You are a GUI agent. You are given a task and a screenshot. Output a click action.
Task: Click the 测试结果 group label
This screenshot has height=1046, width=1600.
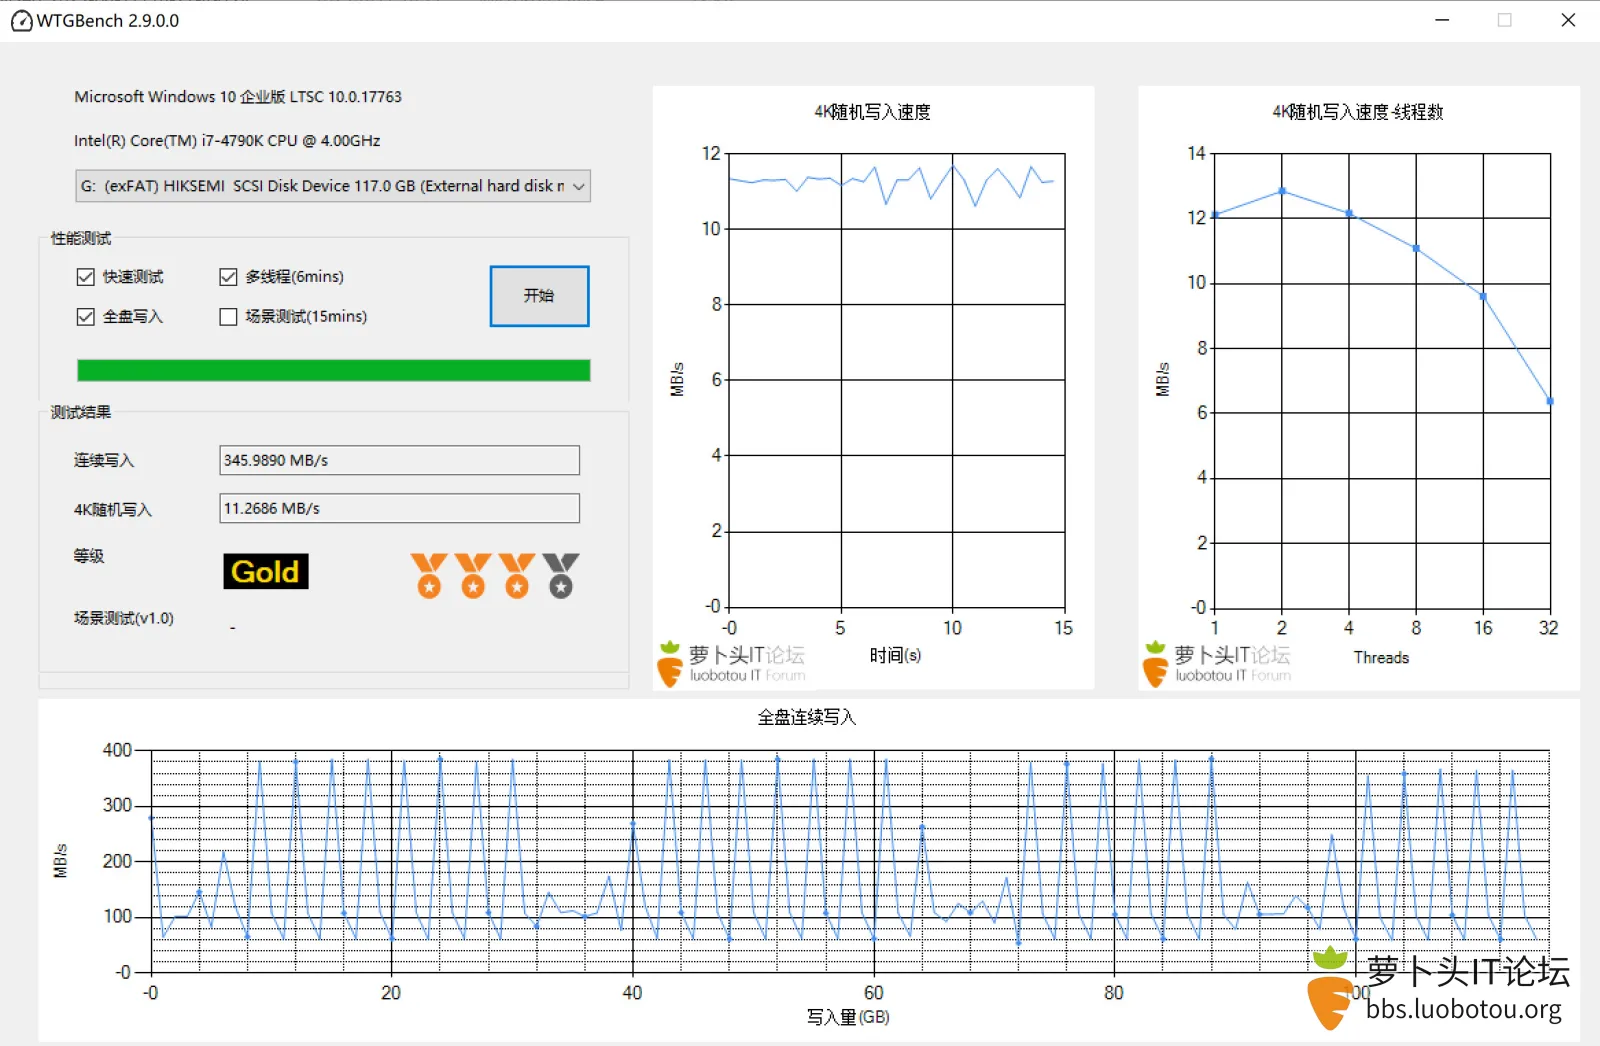click(x=81, y=412)
